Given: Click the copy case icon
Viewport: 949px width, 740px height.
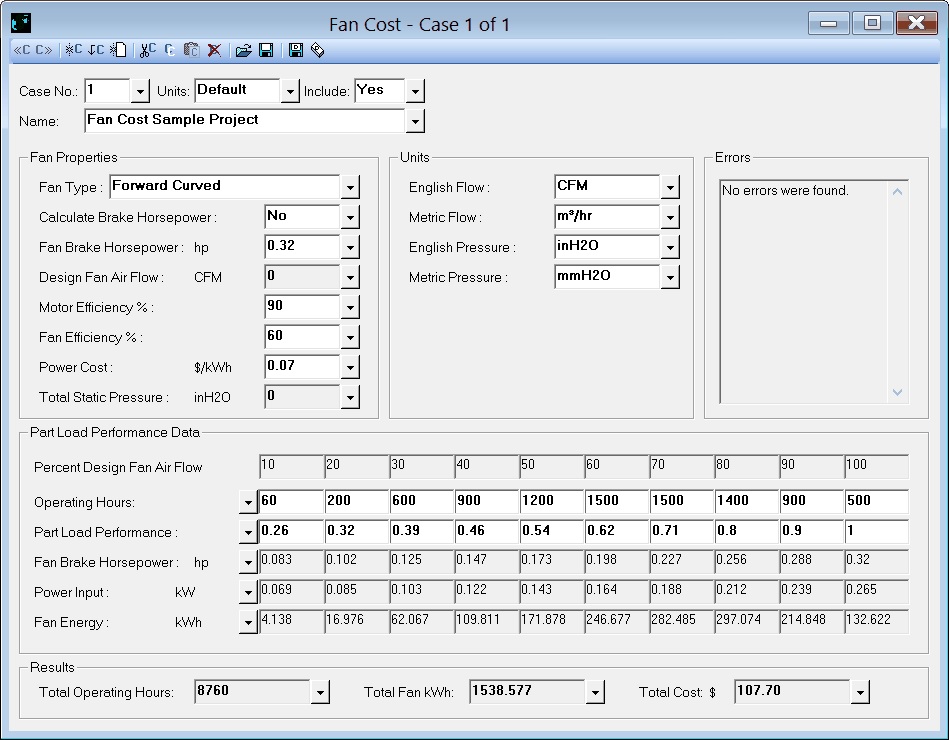Looking at the screenshot, I should tap(169, 50).
